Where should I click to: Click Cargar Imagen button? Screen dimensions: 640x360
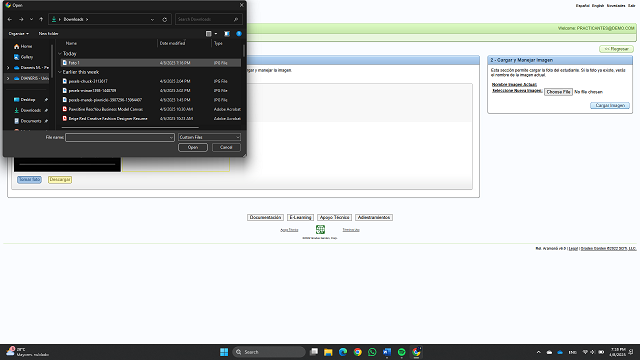click(x=610, y=105)
